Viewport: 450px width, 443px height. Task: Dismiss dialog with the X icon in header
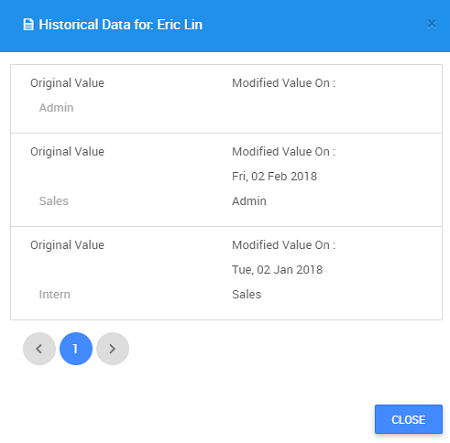(431, 24)
